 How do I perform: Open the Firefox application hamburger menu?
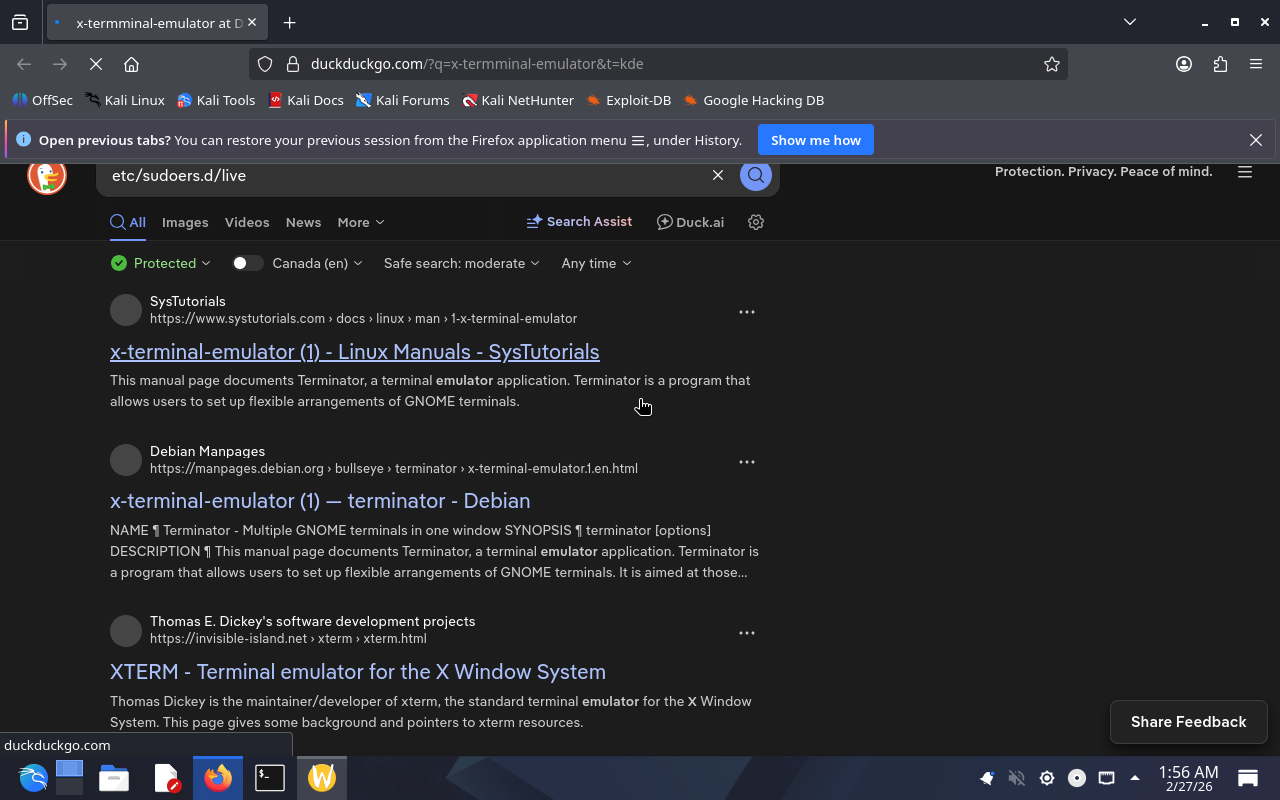1256,64
